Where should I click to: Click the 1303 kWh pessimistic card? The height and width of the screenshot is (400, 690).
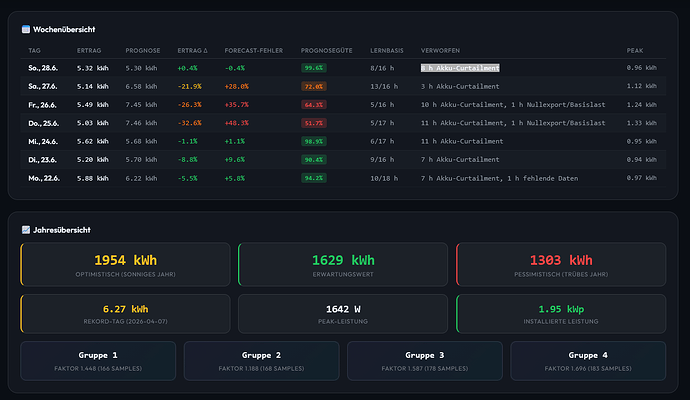(561, 264)
